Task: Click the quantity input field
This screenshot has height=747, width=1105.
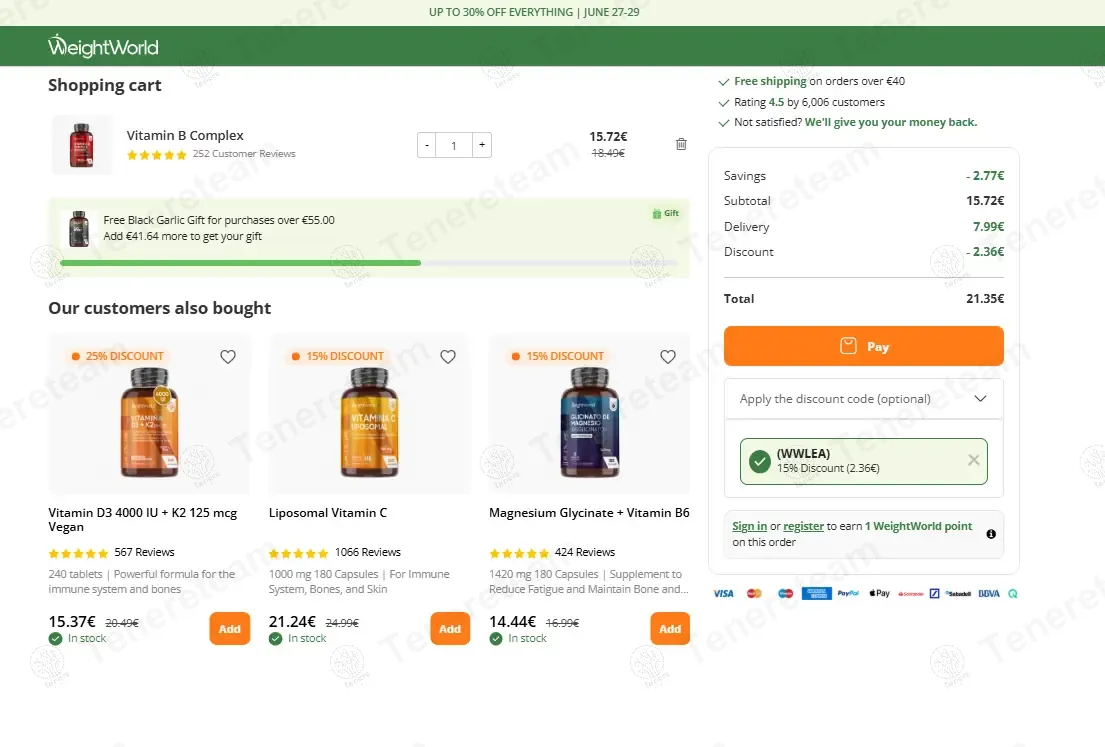Action: 454,145
